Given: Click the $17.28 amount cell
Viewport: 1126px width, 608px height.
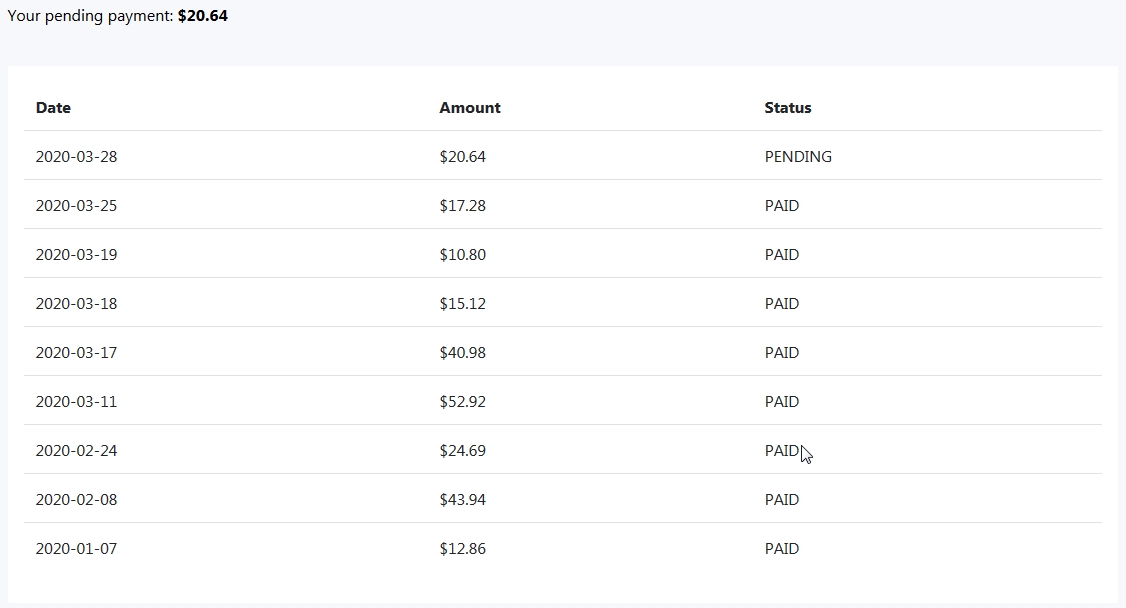Looking at the screenshot, I should 462,205.
